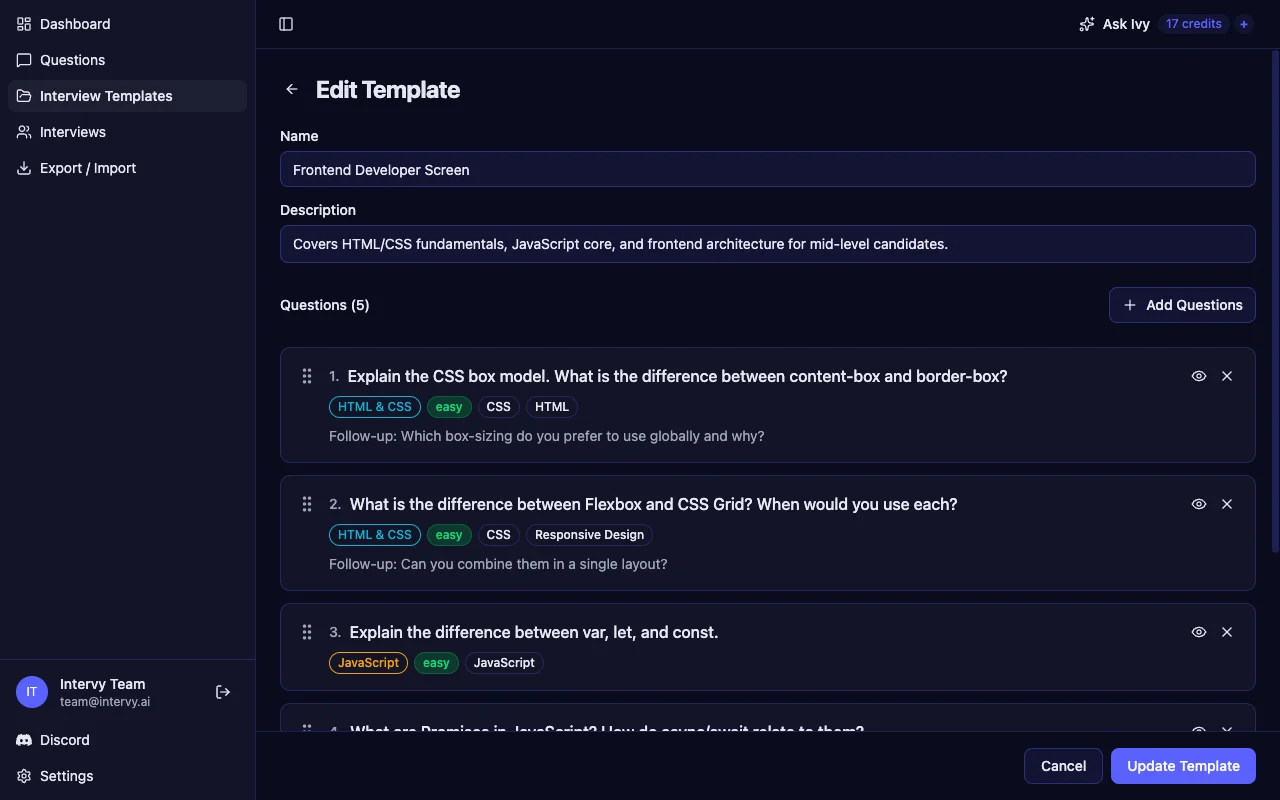This screenshot has height=800, width=1280.
Task: Open Export / Import from the sidebar
Action: tap(87, 168)
